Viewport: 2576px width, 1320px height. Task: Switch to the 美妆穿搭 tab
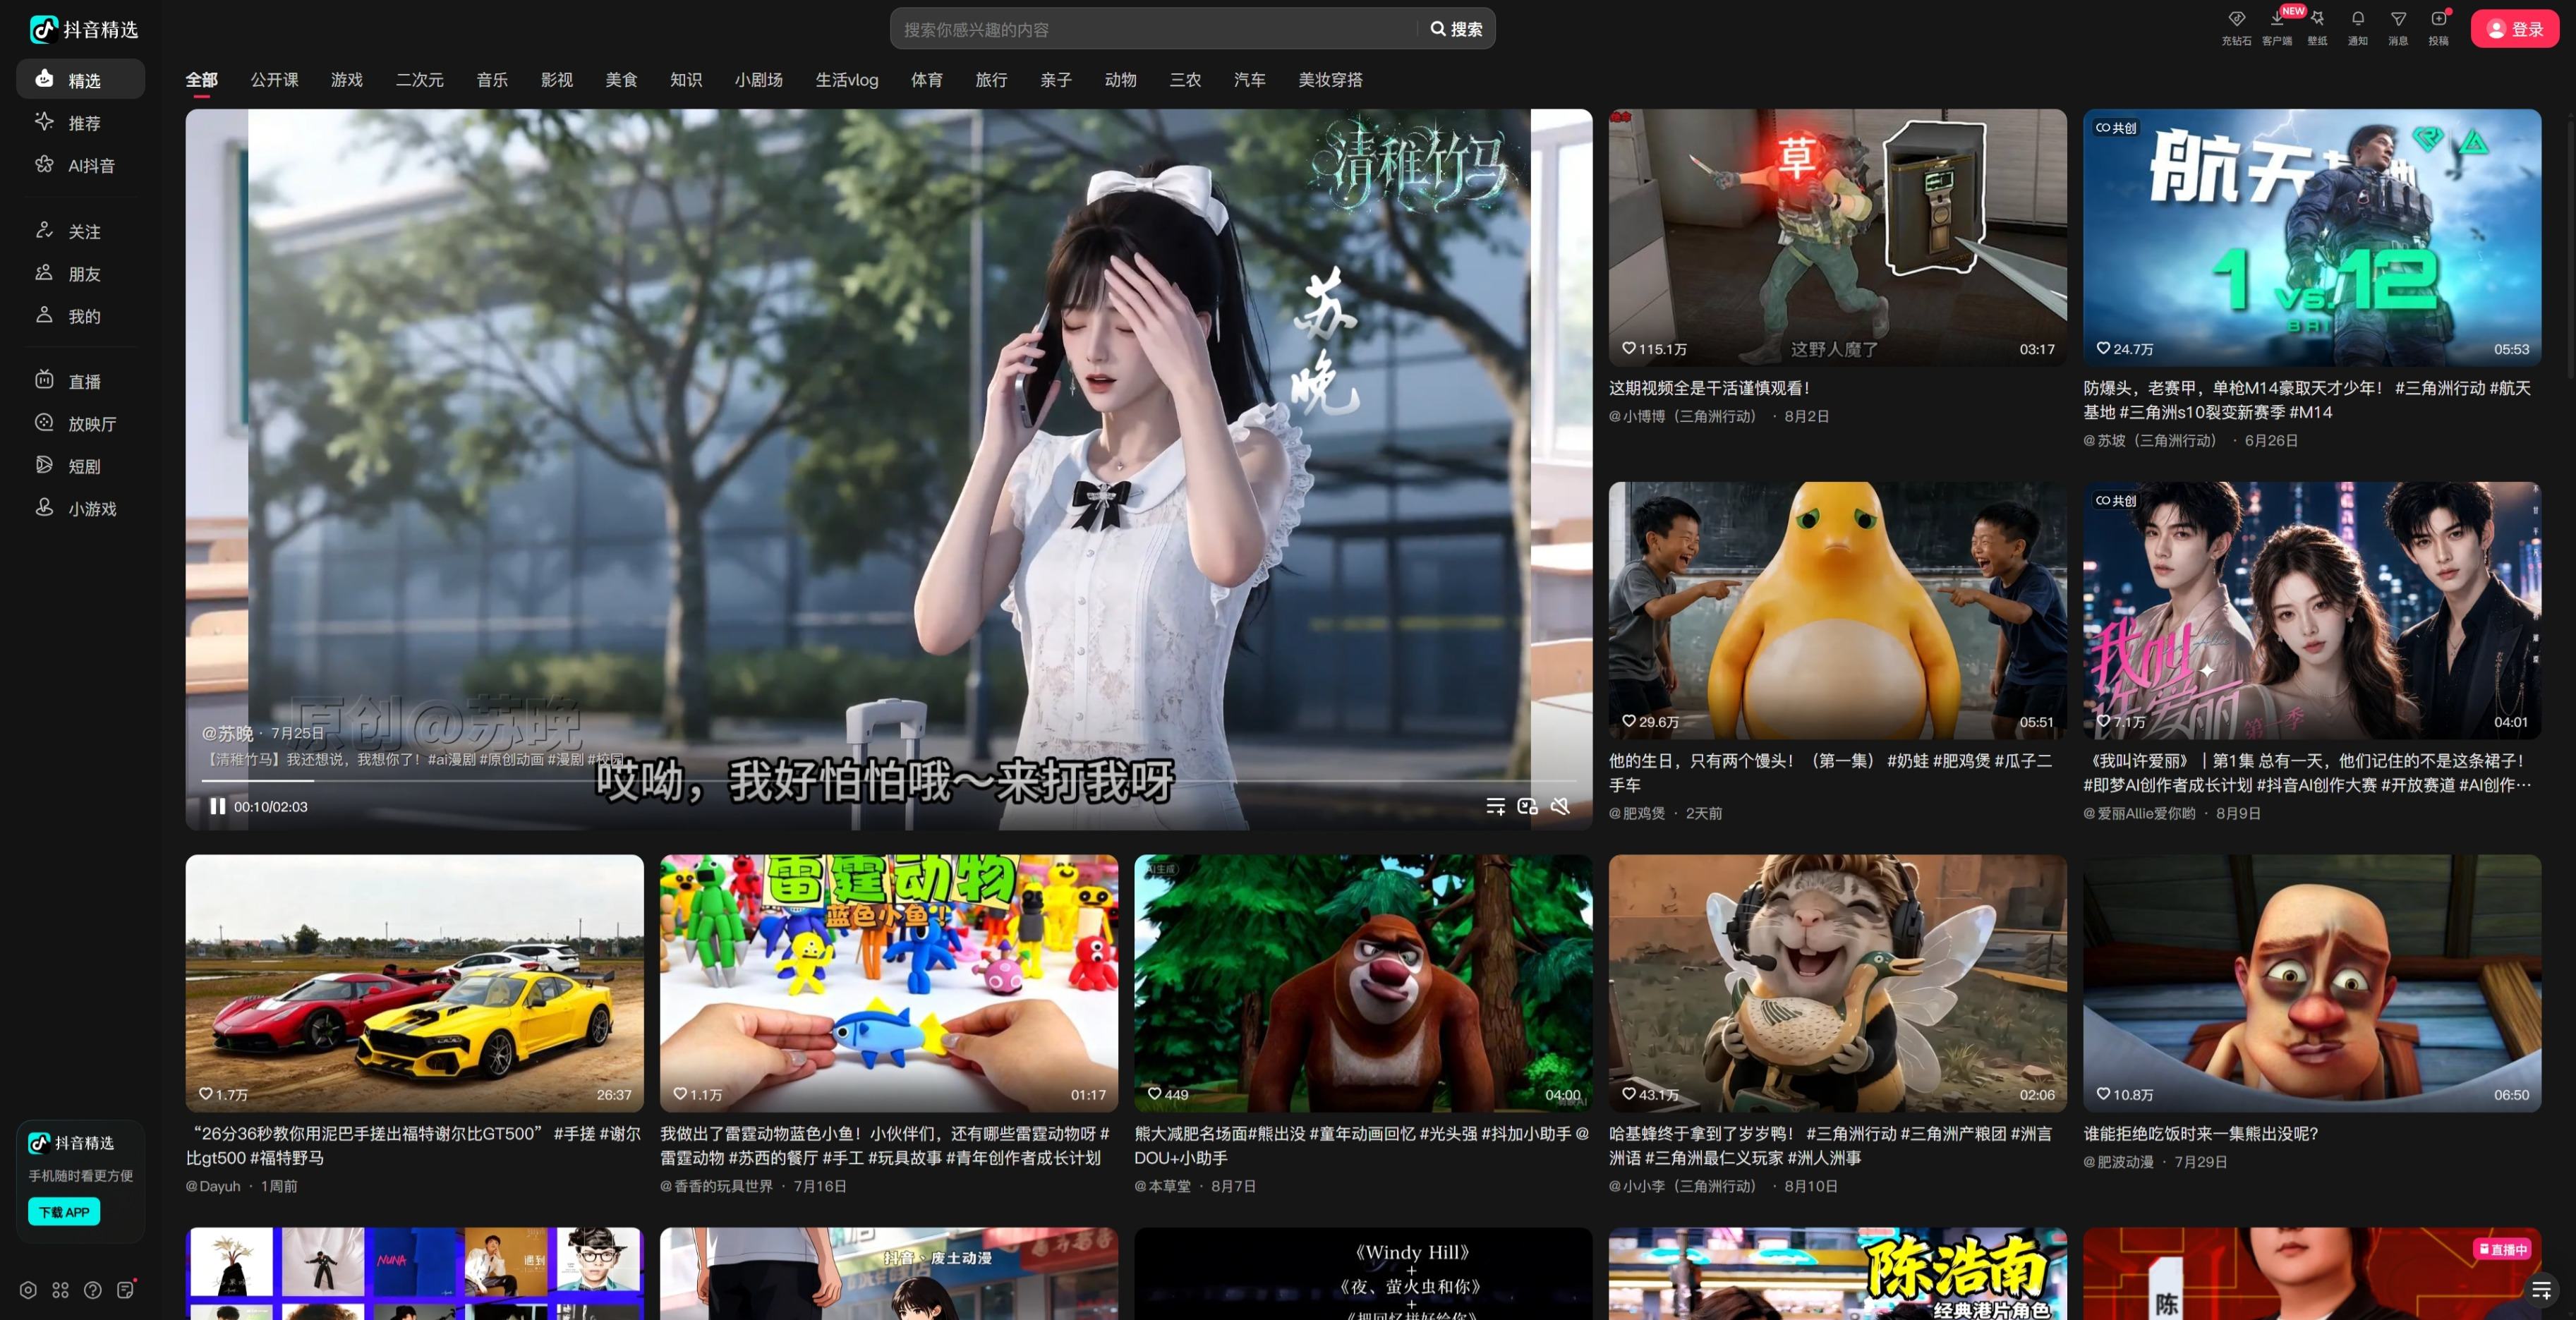pyautogui.click(x=1330, y=80)
